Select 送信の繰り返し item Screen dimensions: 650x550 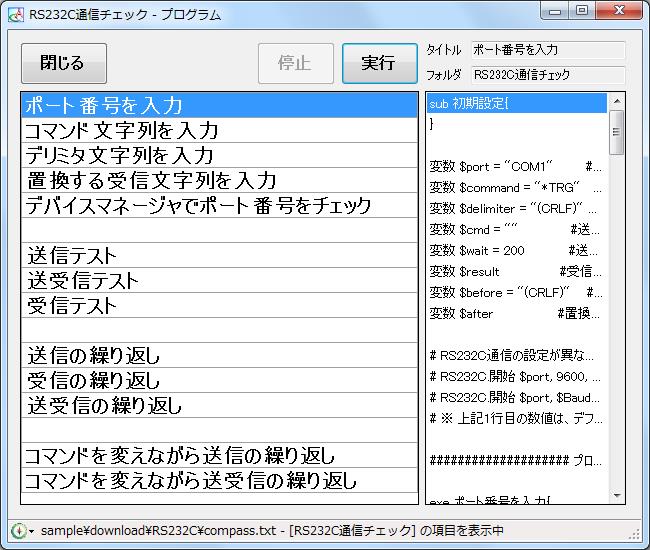pyautogui.click(x=219, y=355)
